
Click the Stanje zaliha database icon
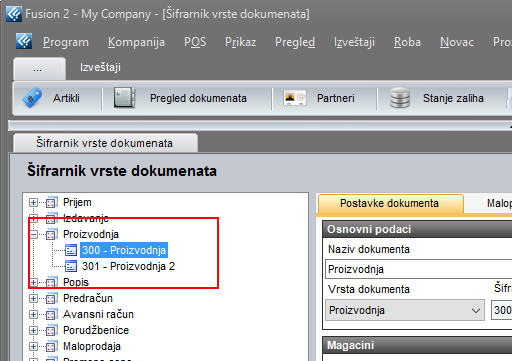click(x=400, y=98)
